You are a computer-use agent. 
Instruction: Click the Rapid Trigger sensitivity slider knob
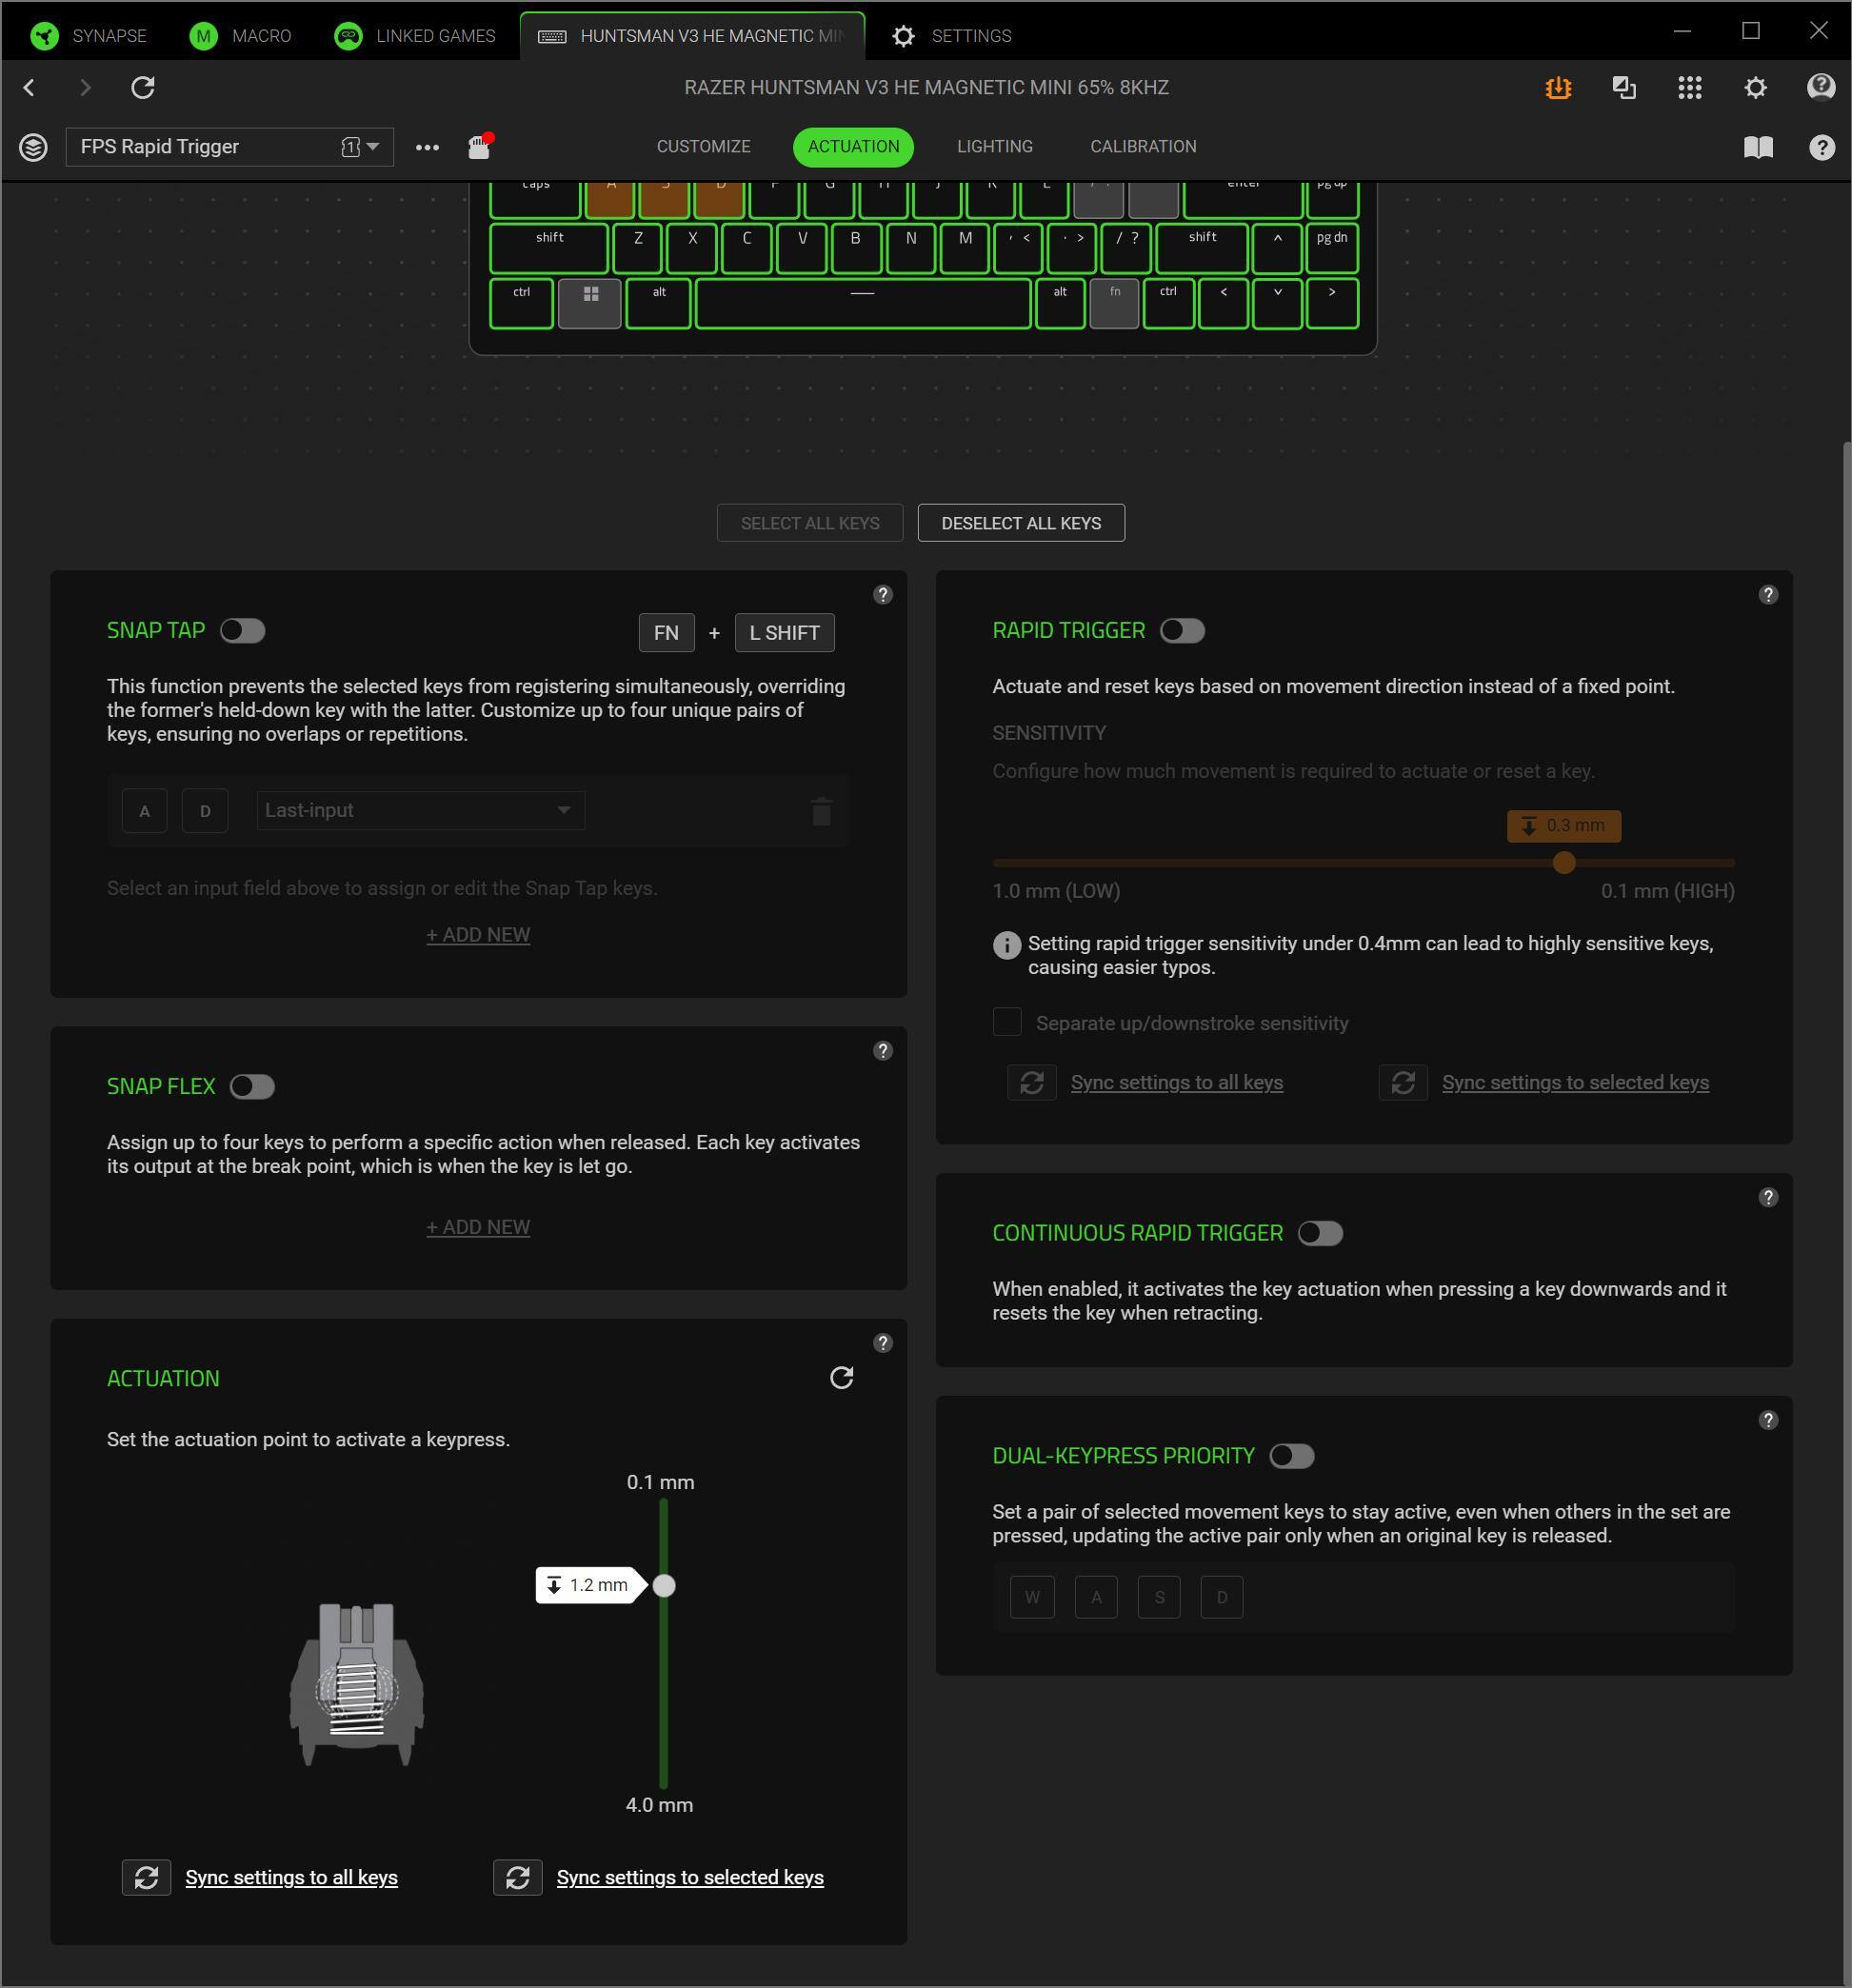tap(1564, 863)
